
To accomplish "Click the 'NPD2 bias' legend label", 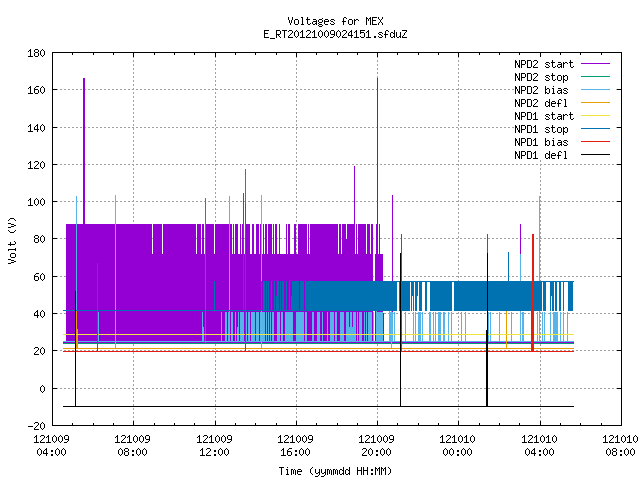I will pyautogui.click(x=541, y=90).
